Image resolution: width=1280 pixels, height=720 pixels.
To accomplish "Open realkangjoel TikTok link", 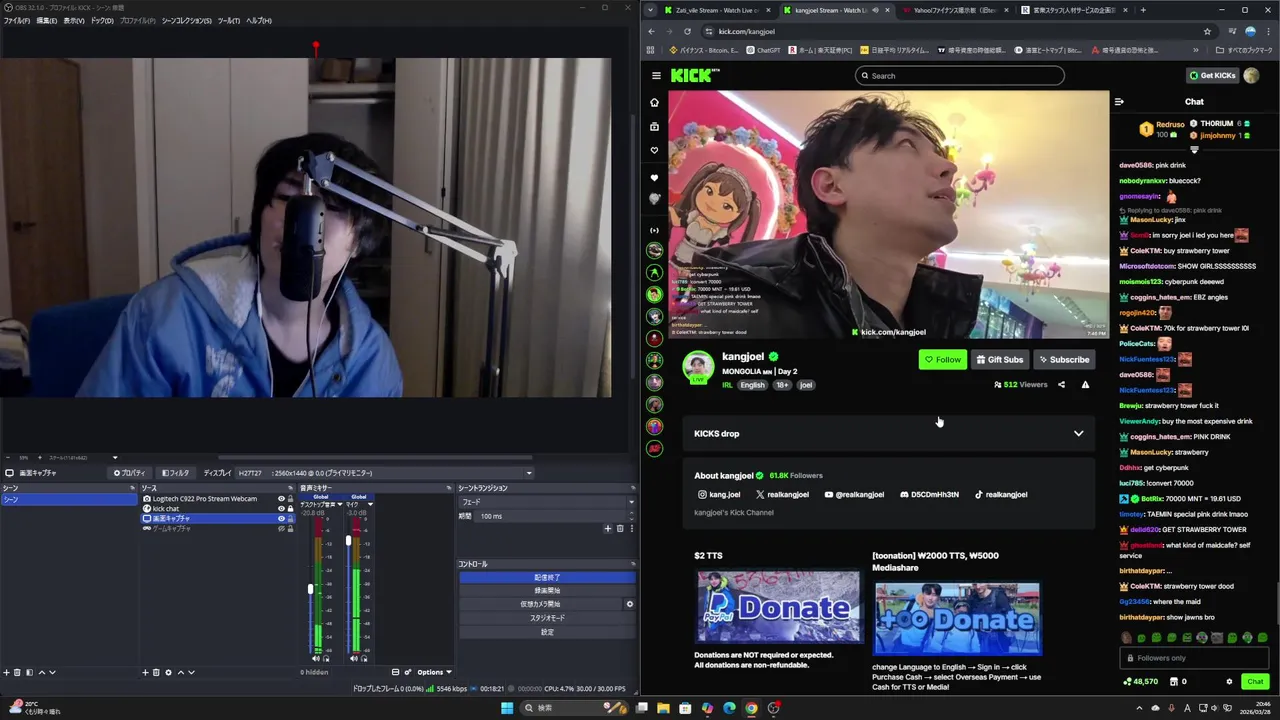I will point(1000,494).
